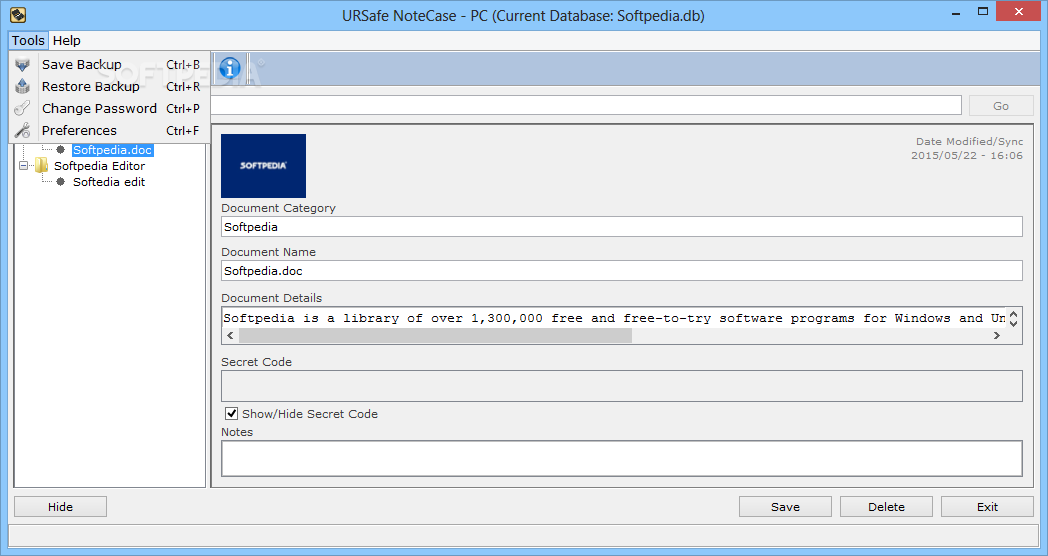Select the Softpedia Editor tree item
The image size is (1048, 556).
click(100, 166)
